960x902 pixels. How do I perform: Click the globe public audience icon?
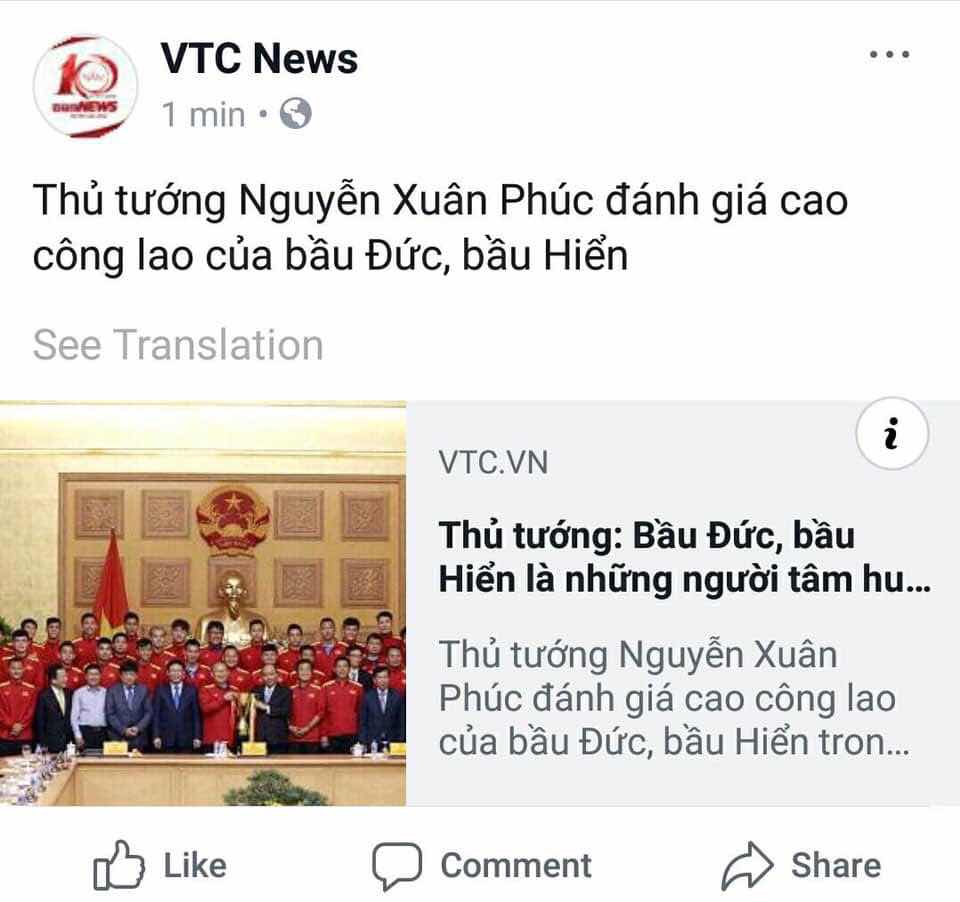click(x=296, y=113)
